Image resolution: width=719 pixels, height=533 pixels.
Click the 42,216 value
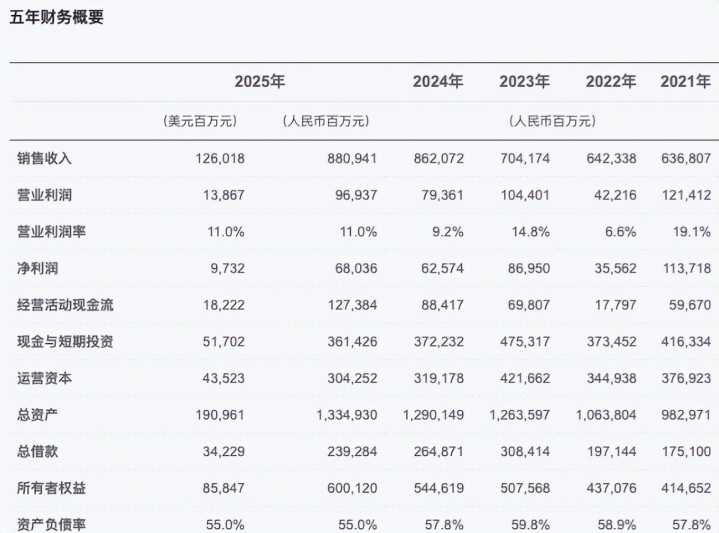pyautogui.click(x=615, y=195)
